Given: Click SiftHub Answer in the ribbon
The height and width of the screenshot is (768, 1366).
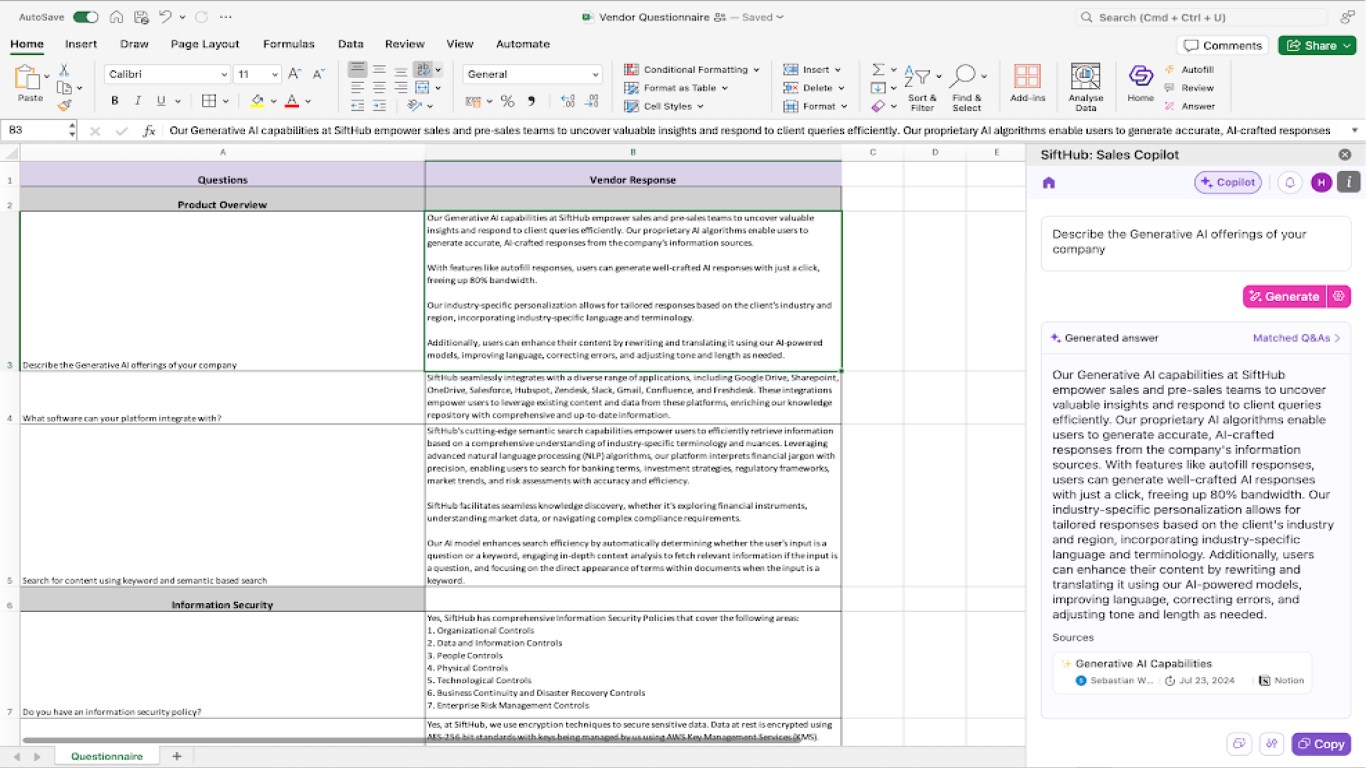Looking at the screenshot, I should [x=1190, y=106].
